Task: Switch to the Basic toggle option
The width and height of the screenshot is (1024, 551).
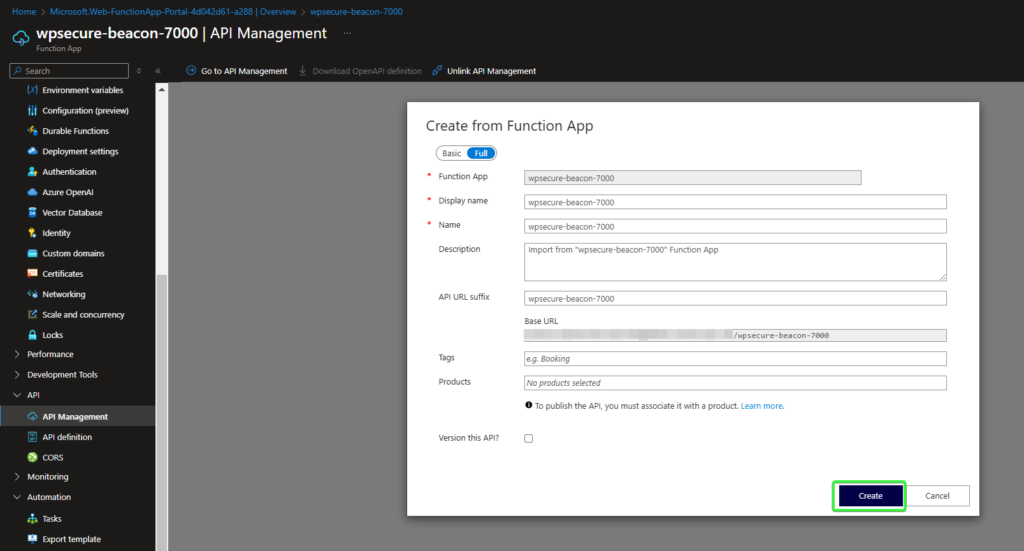Action: point(452,153)
